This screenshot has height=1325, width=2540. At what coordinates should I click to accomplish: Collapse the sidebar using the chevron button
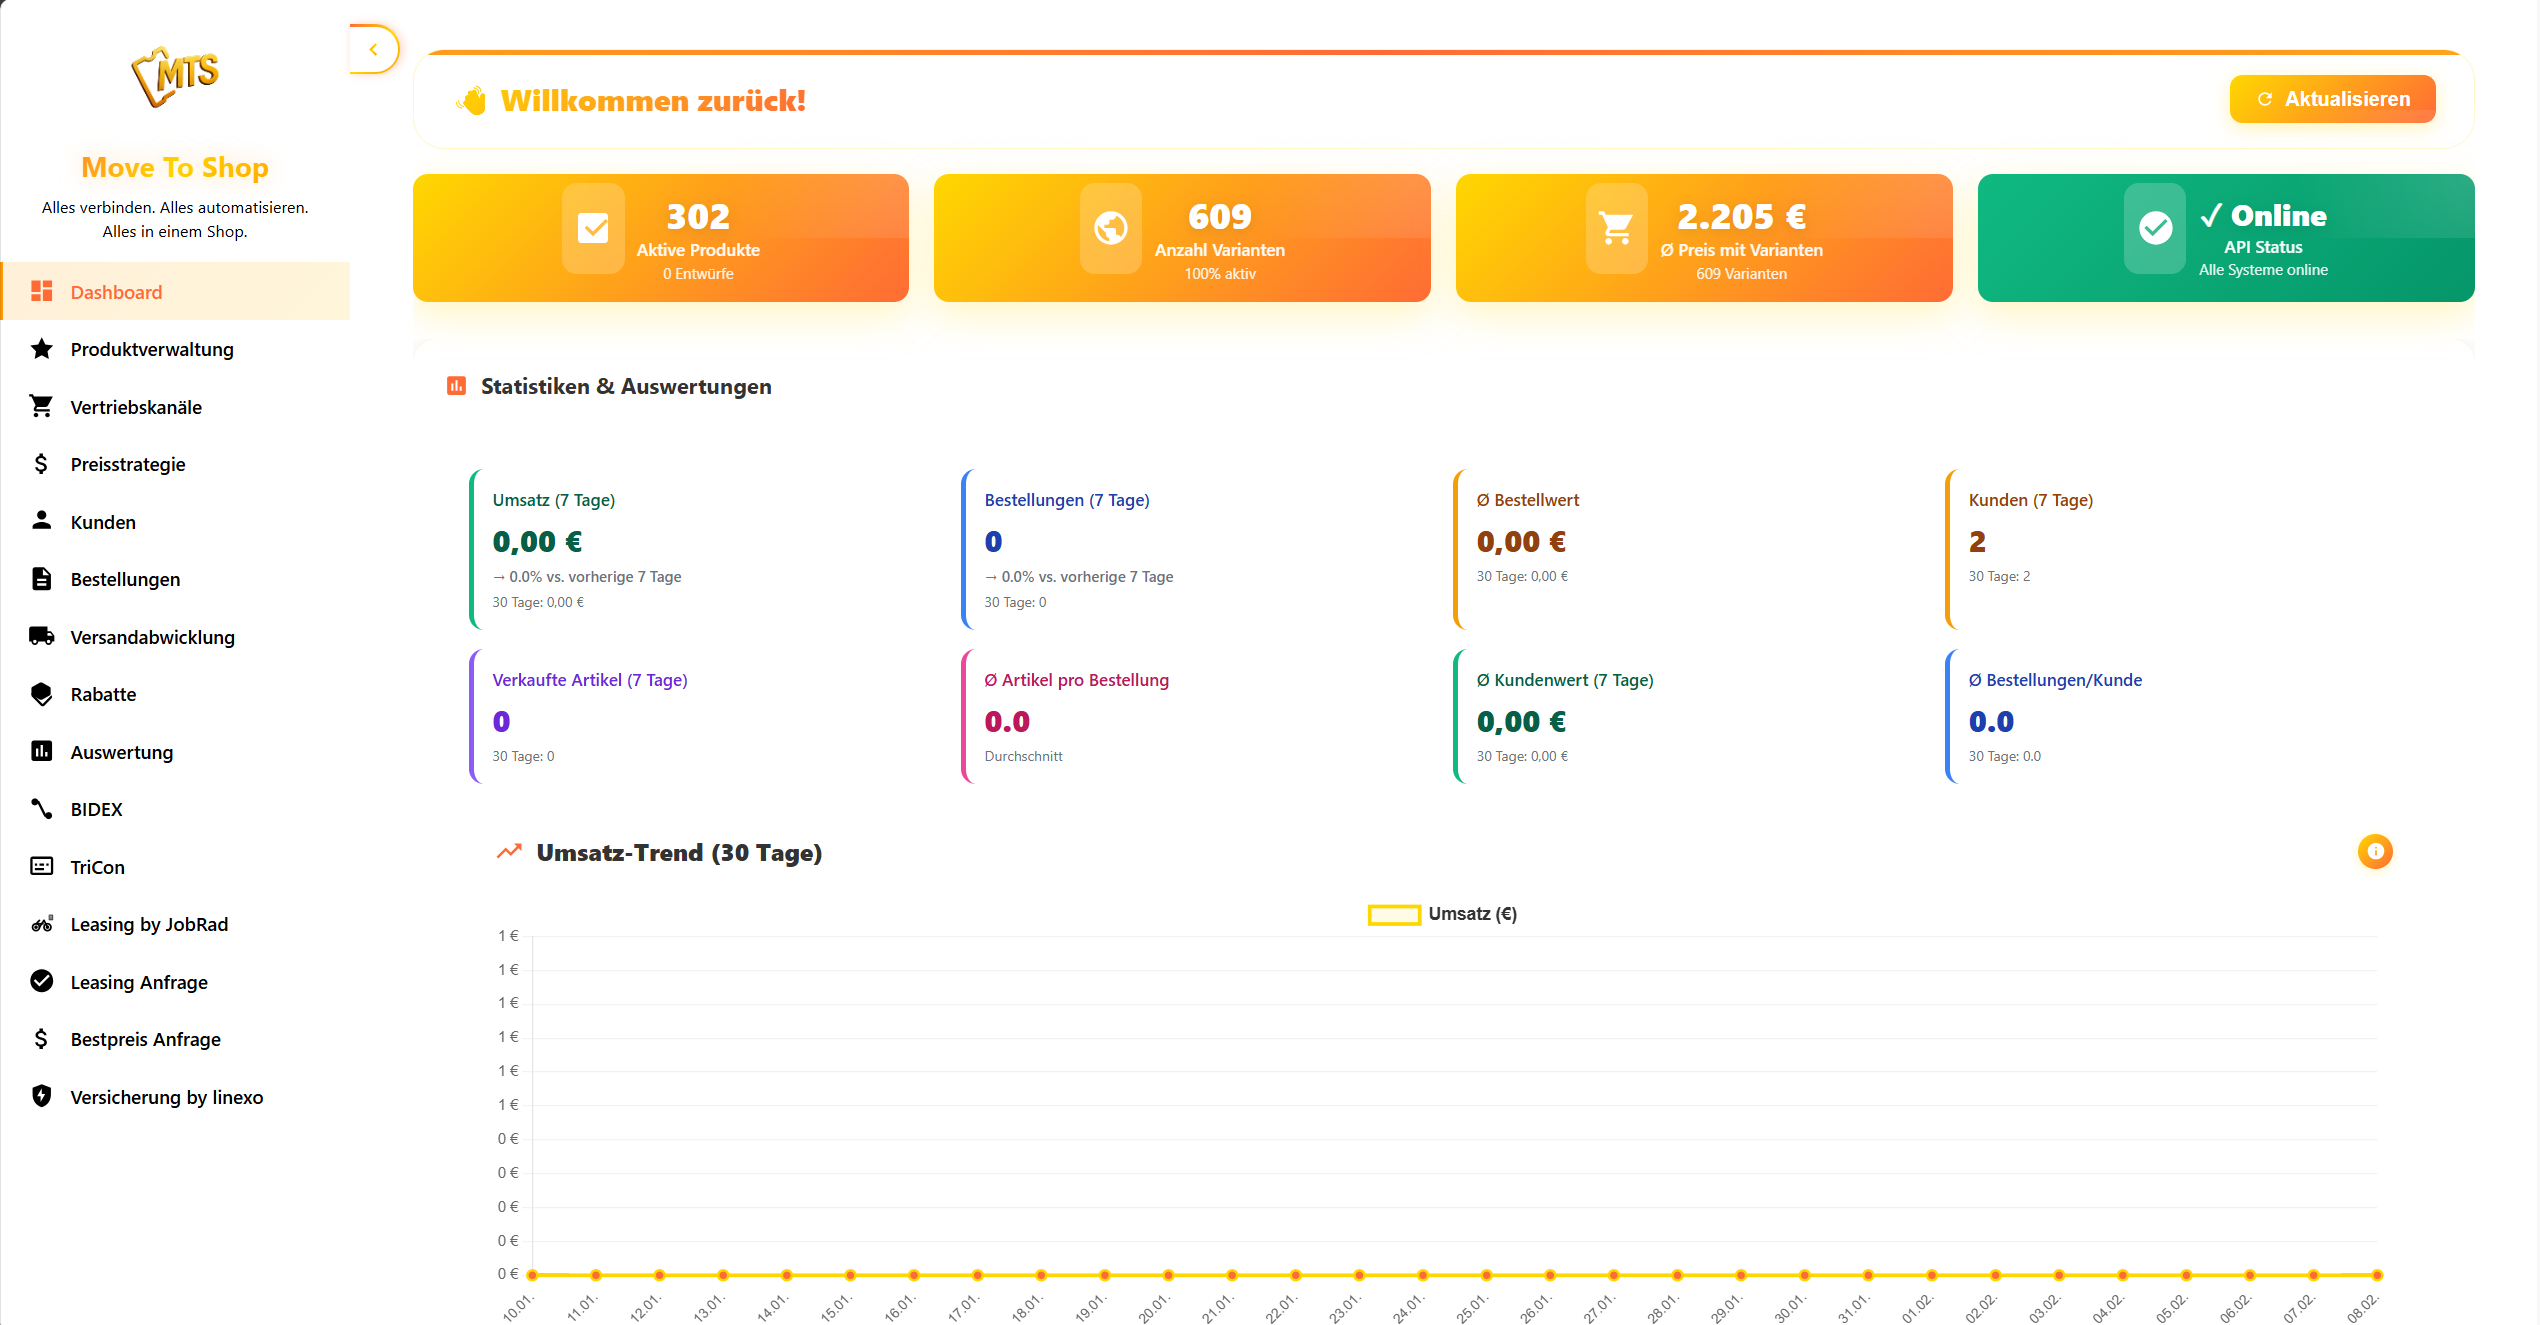point(373,48)
